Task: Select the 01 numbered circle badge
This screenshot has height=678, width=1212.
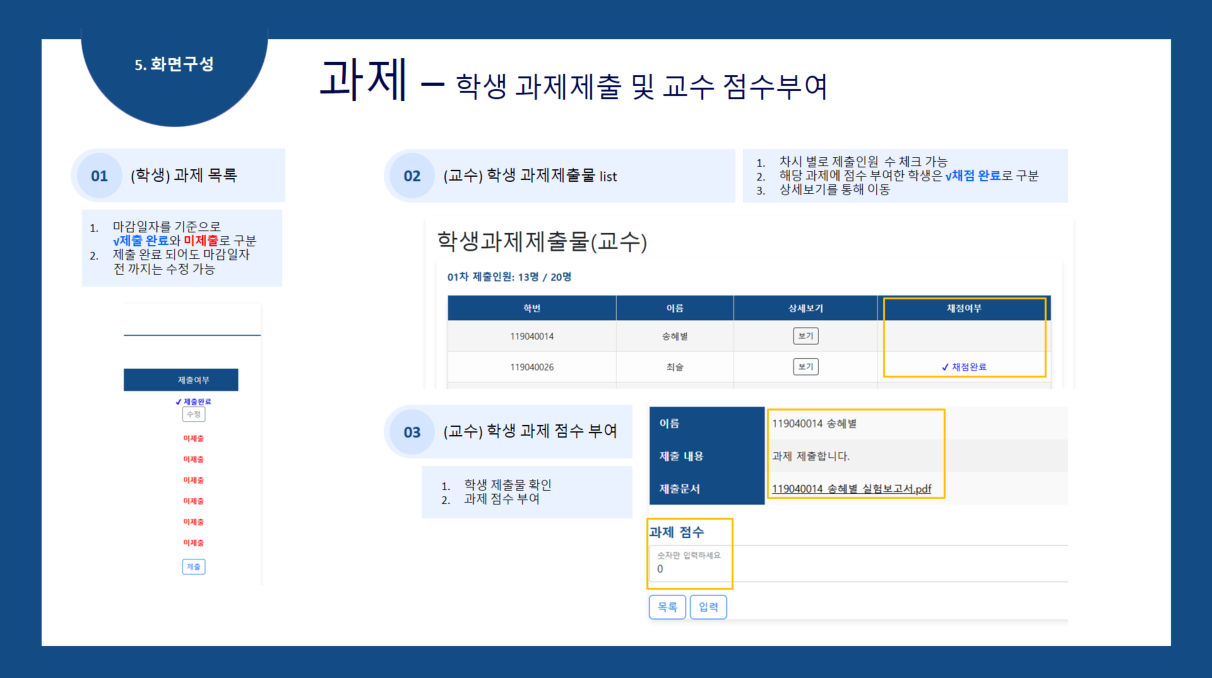Action: click(99, 176)
